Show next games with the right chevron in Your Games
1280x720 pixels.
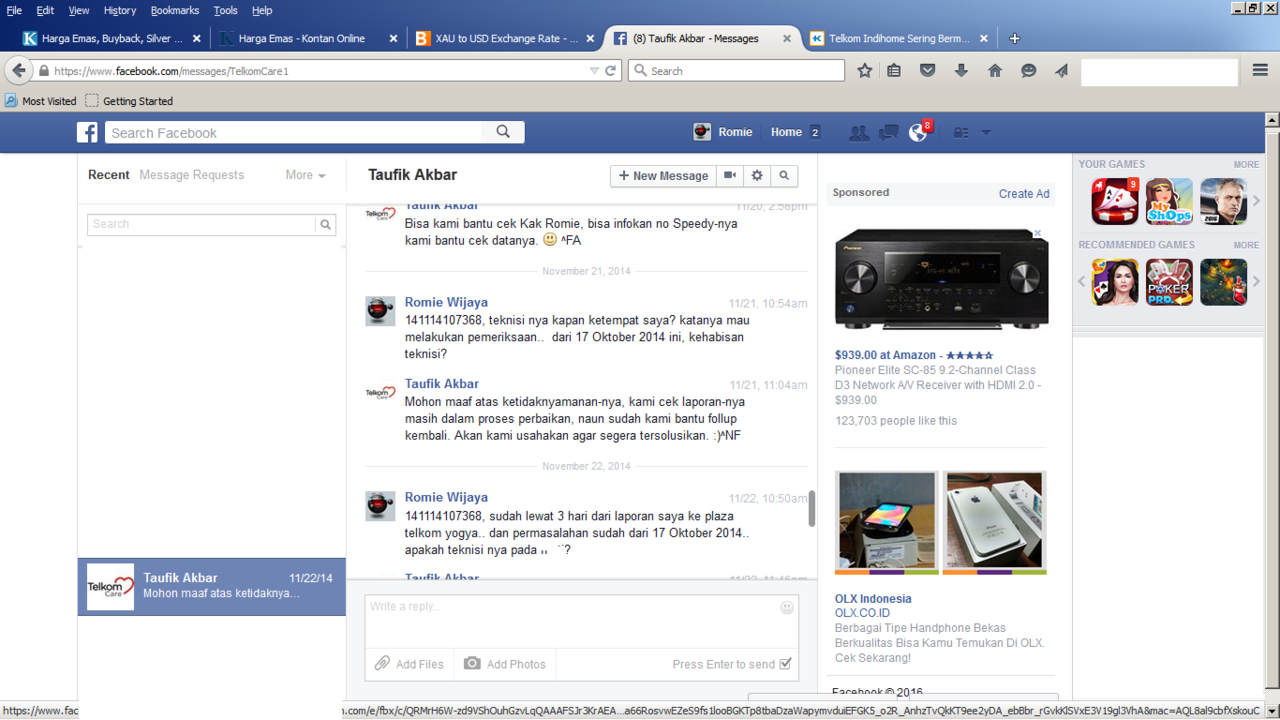1257,201
